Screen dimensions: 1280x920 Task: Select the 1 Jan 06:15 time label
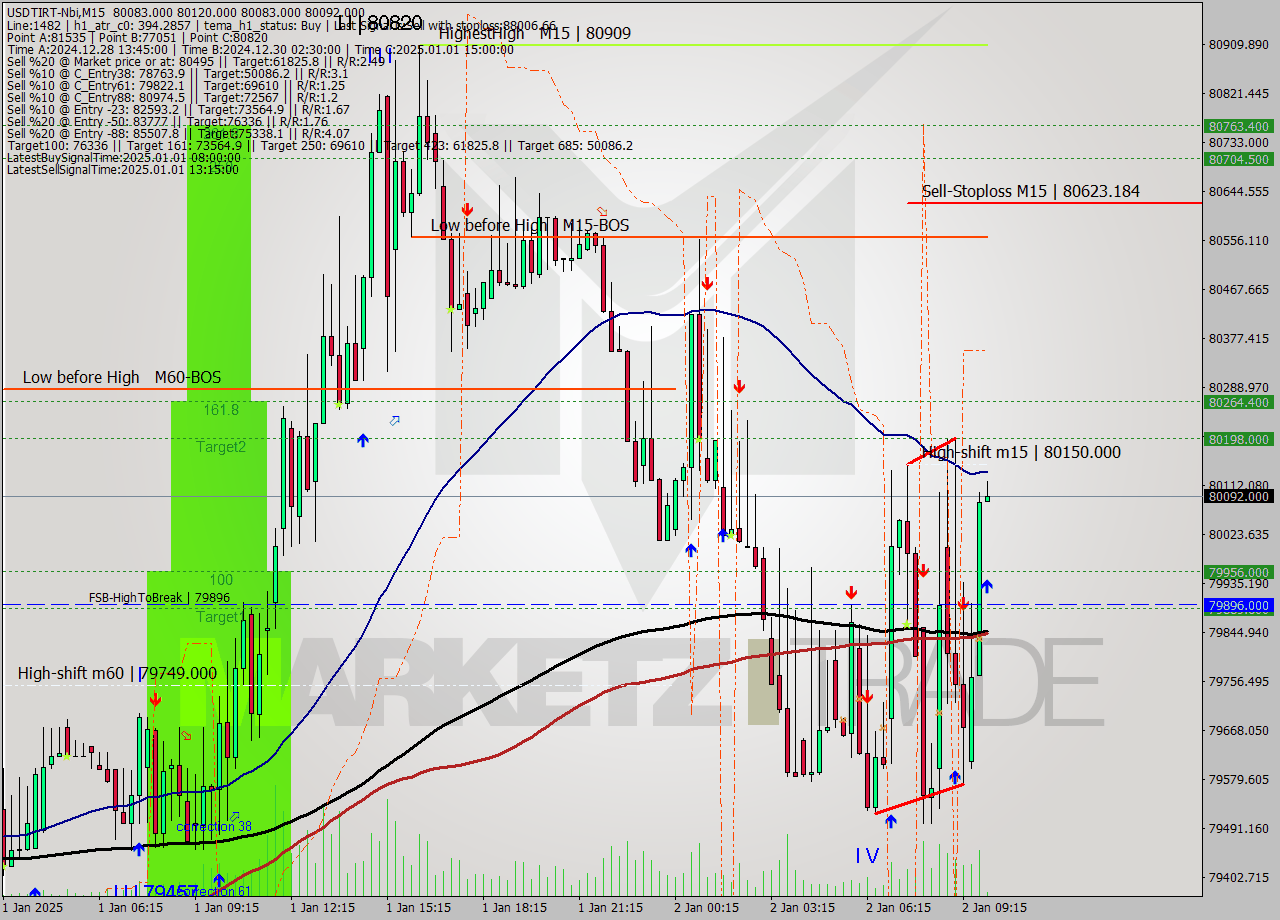130,908
